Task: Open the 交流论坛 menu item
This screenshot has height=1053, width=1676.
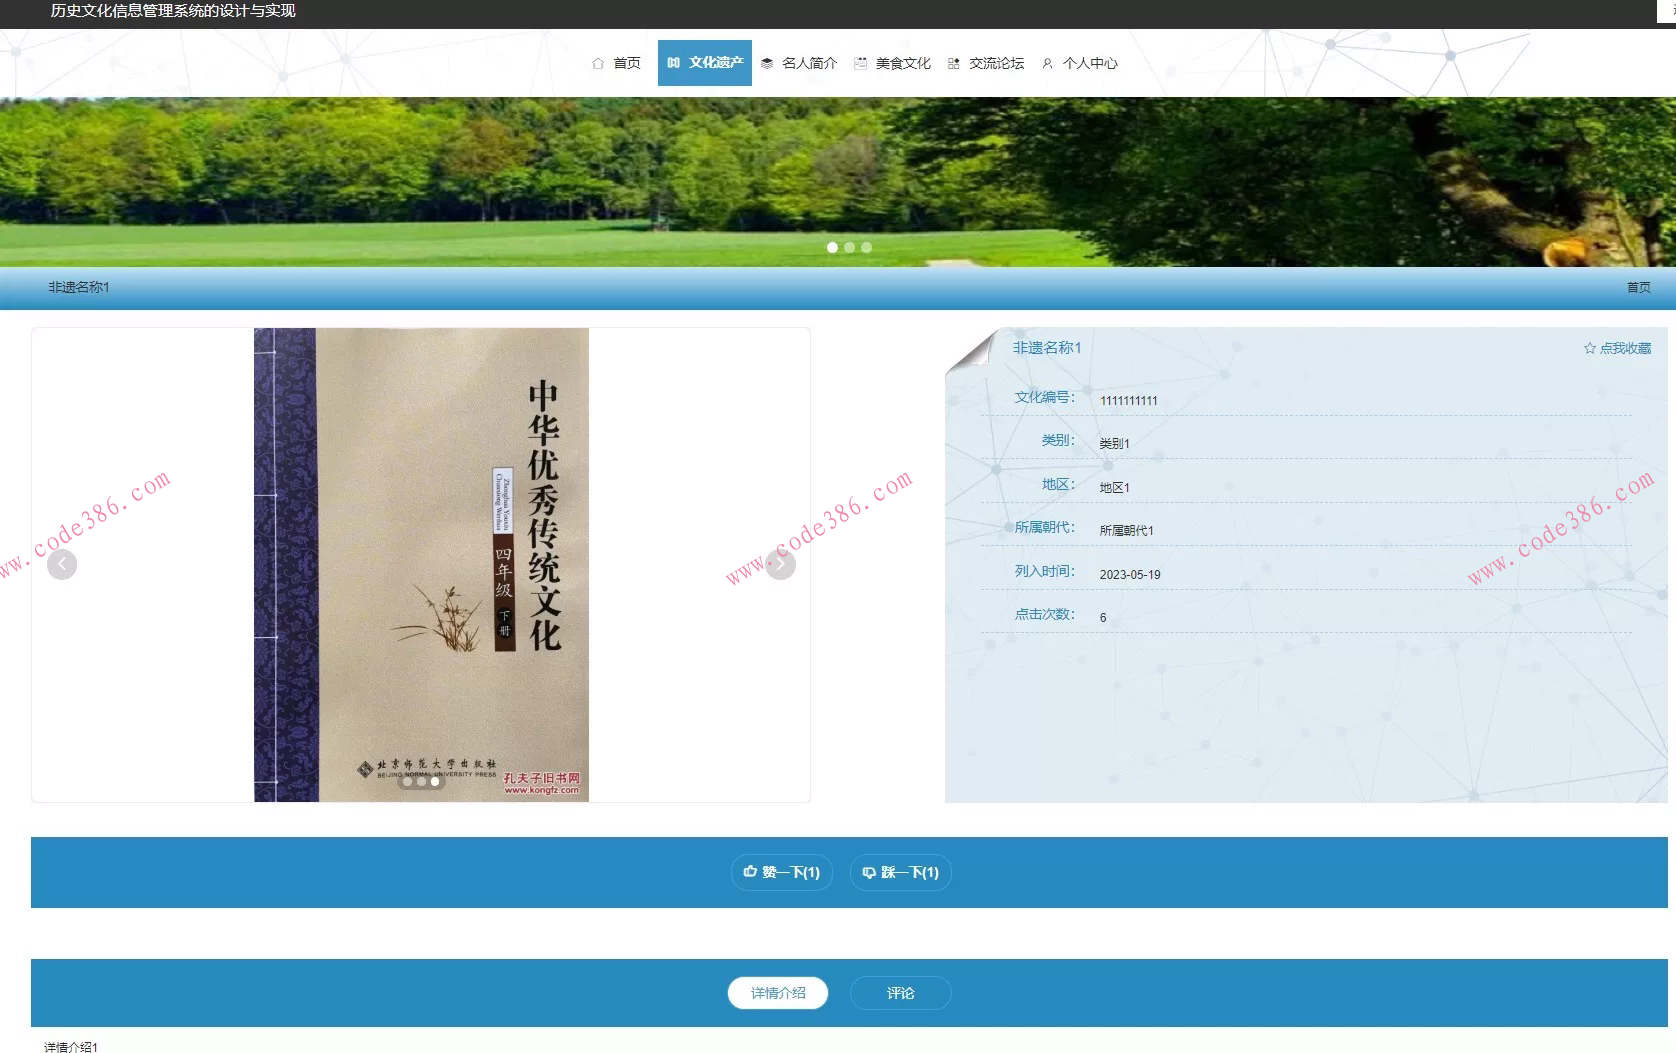Action: (x=996, y=62)
